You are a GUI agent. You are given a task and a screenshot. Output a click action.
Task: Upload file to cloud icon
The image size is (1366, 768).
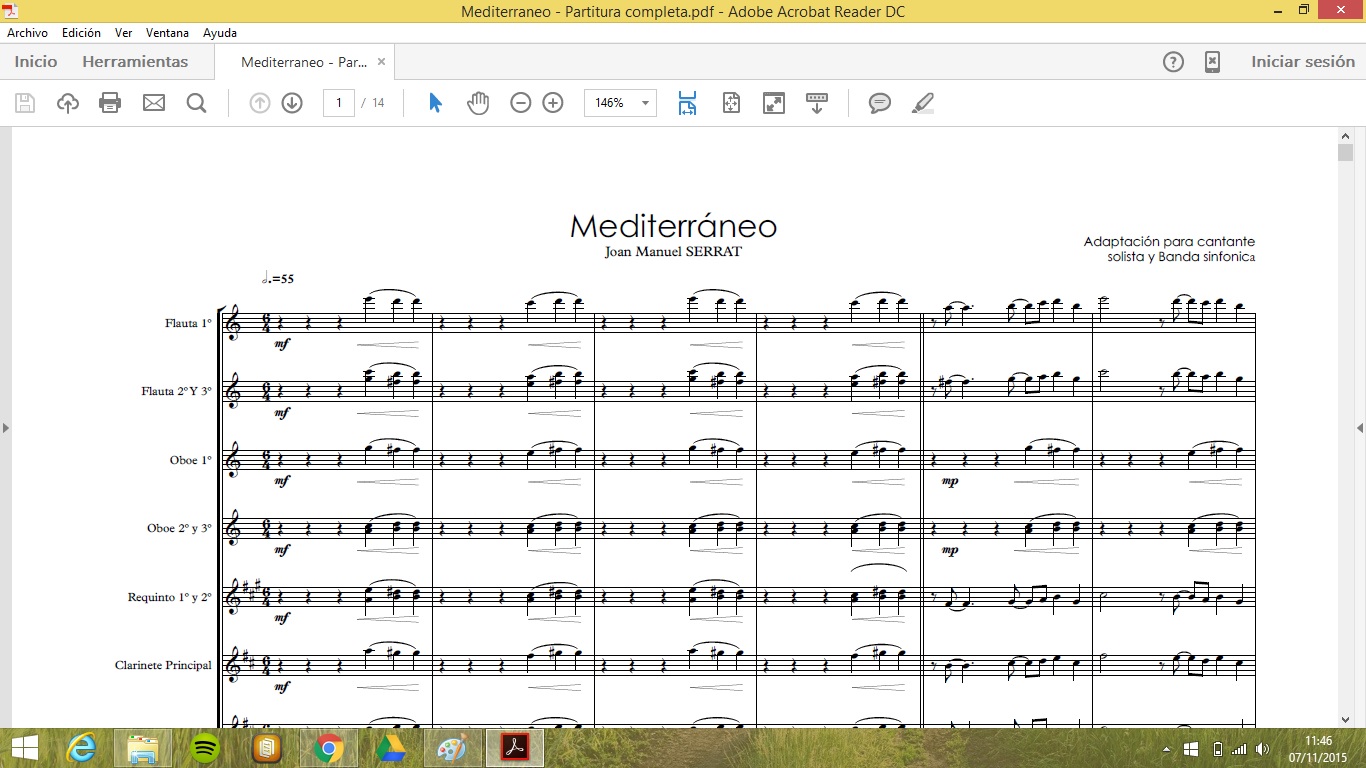[x=67, y=103]
